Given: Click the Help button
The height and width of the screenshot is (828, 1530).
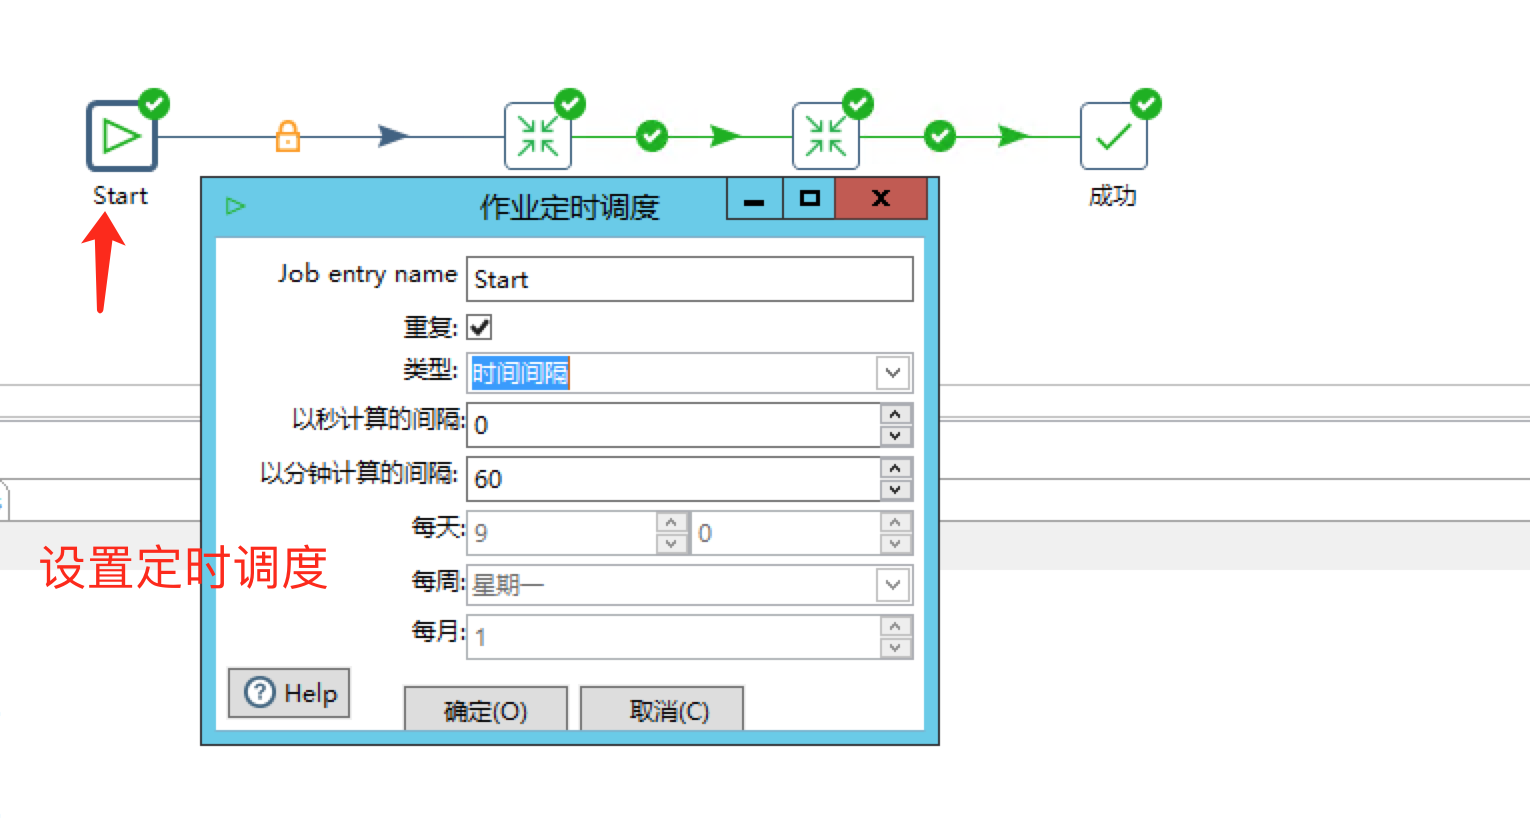Looking at the screenshot, I should pyautogui.click(x=288, y=692).
